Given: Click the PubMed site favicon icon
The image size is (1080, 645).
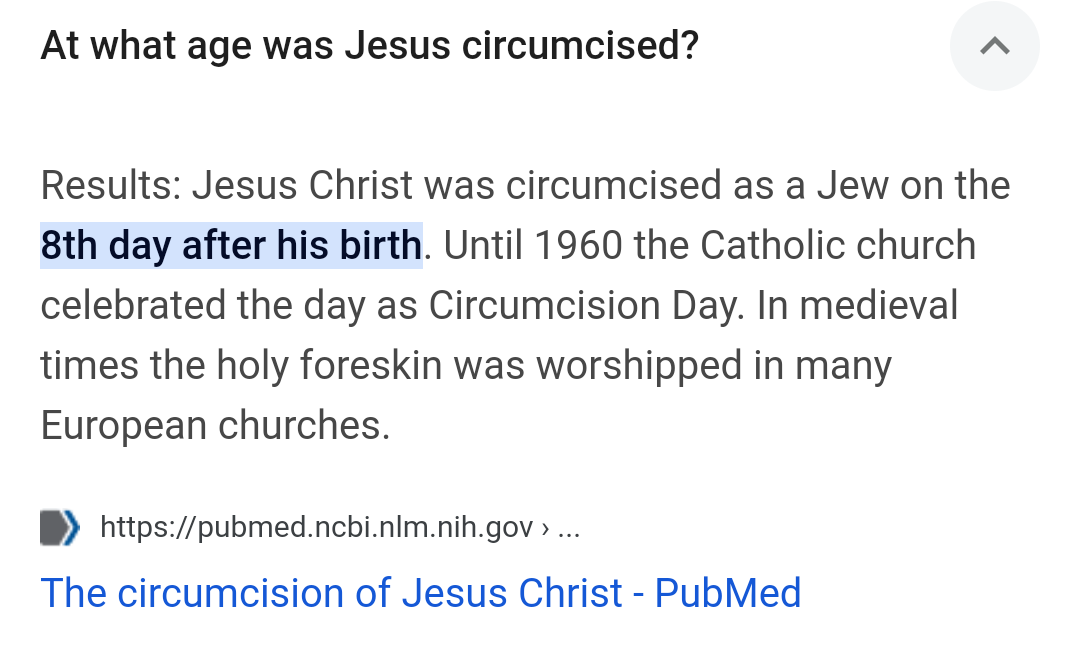Looking at the screenshot, I should [x=59, y=527].
